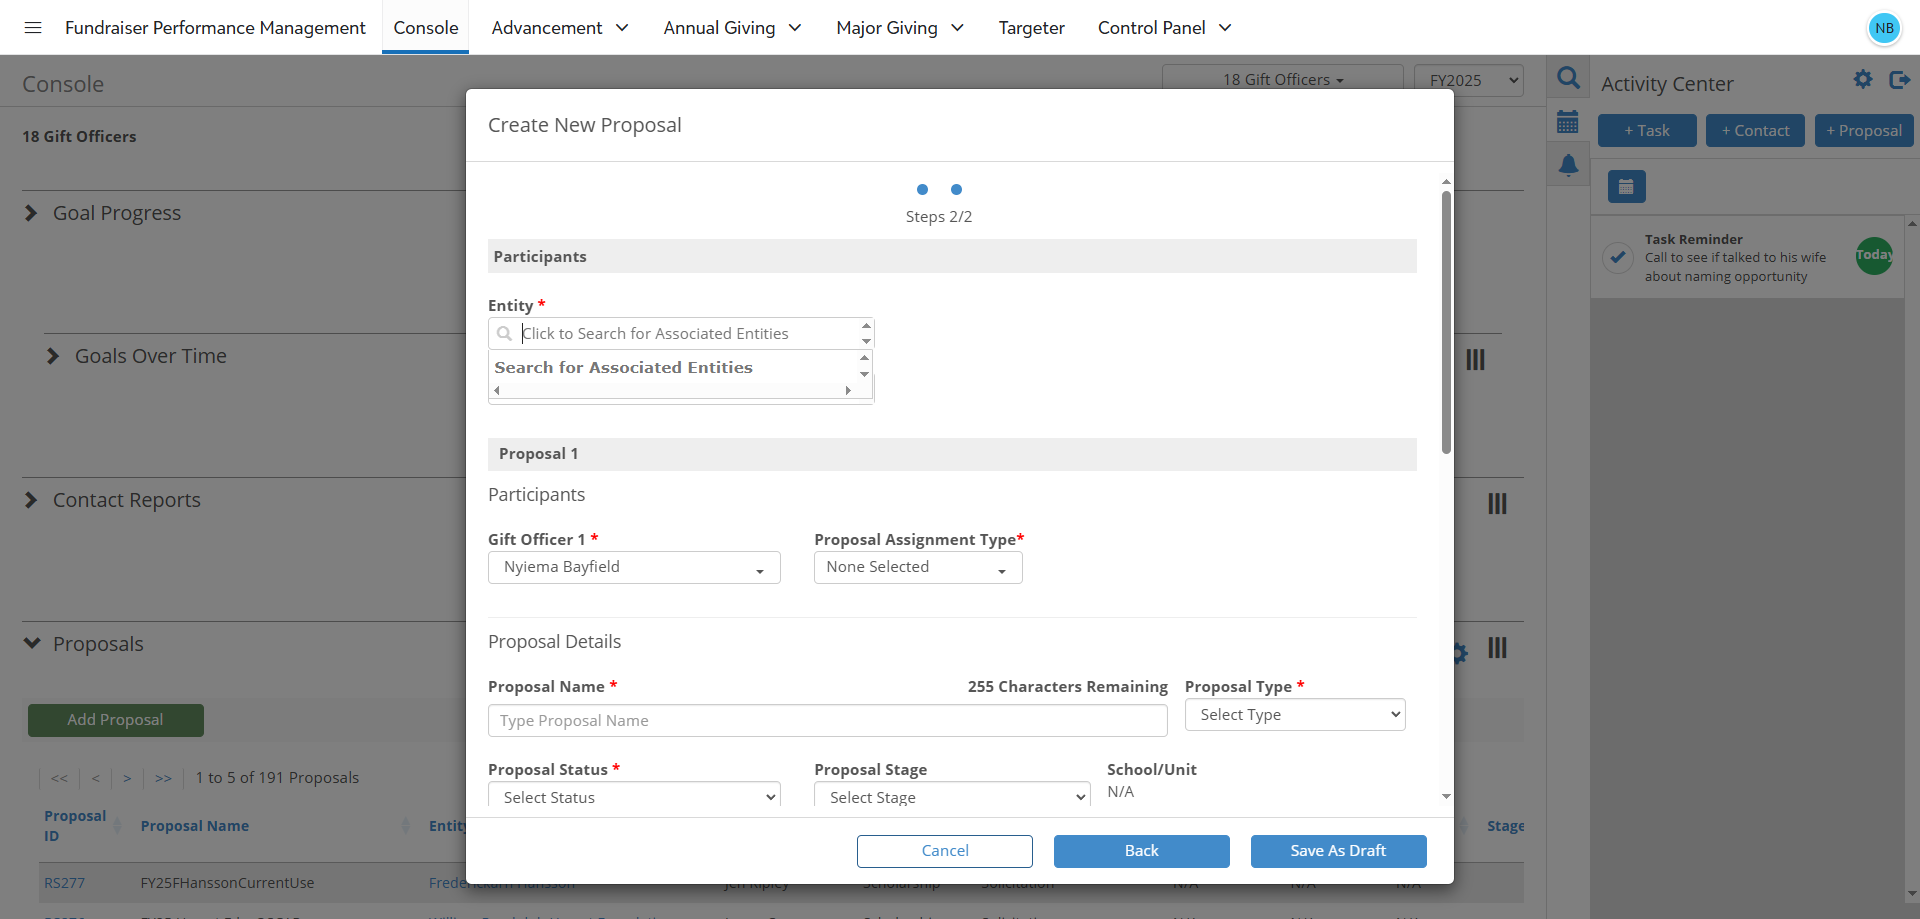Click the Cancel button

click(x=945, y=851)
